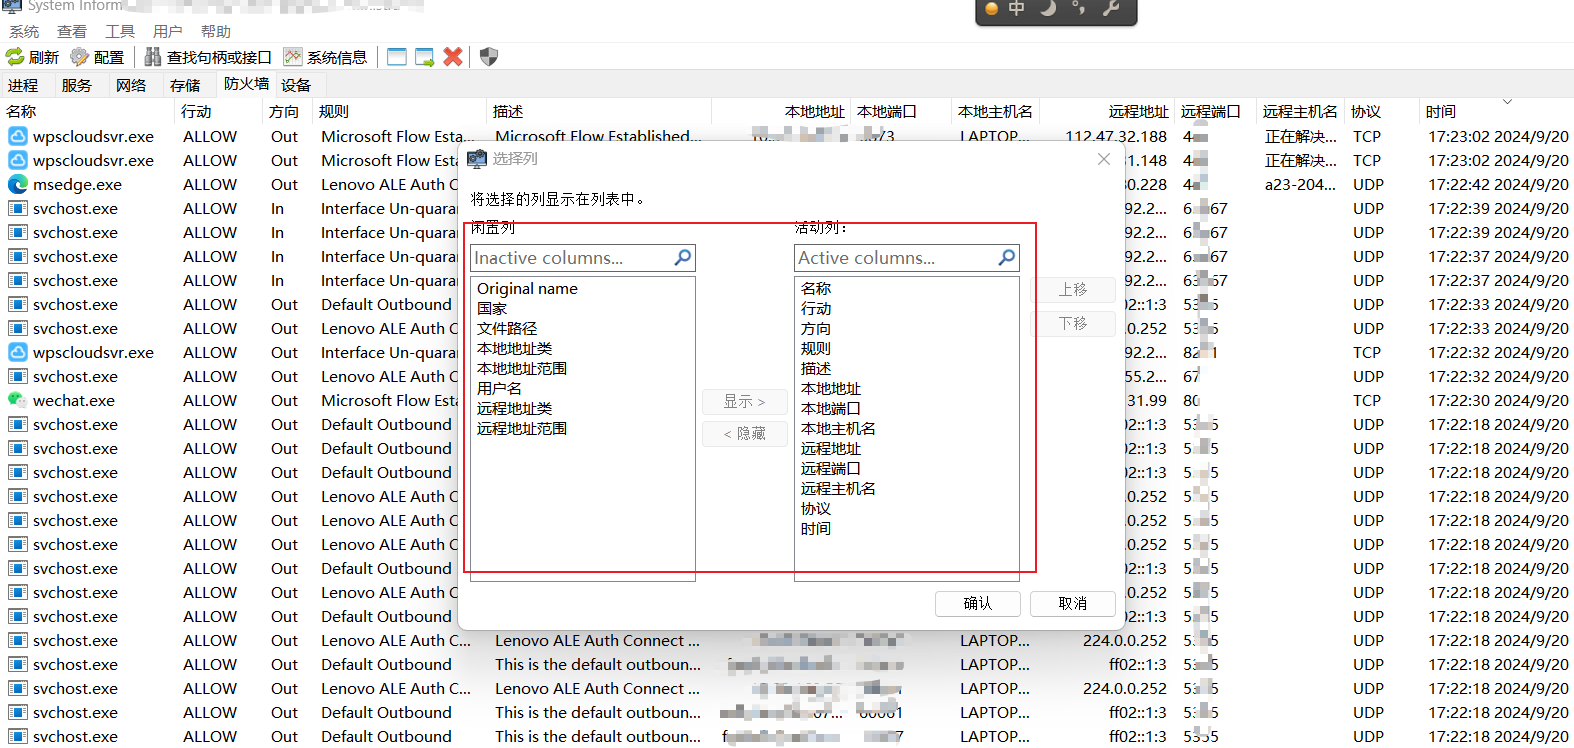Select 用户名 in inactive columns list
This screenshot has width=1574, height=748.
tap(499, 389)
